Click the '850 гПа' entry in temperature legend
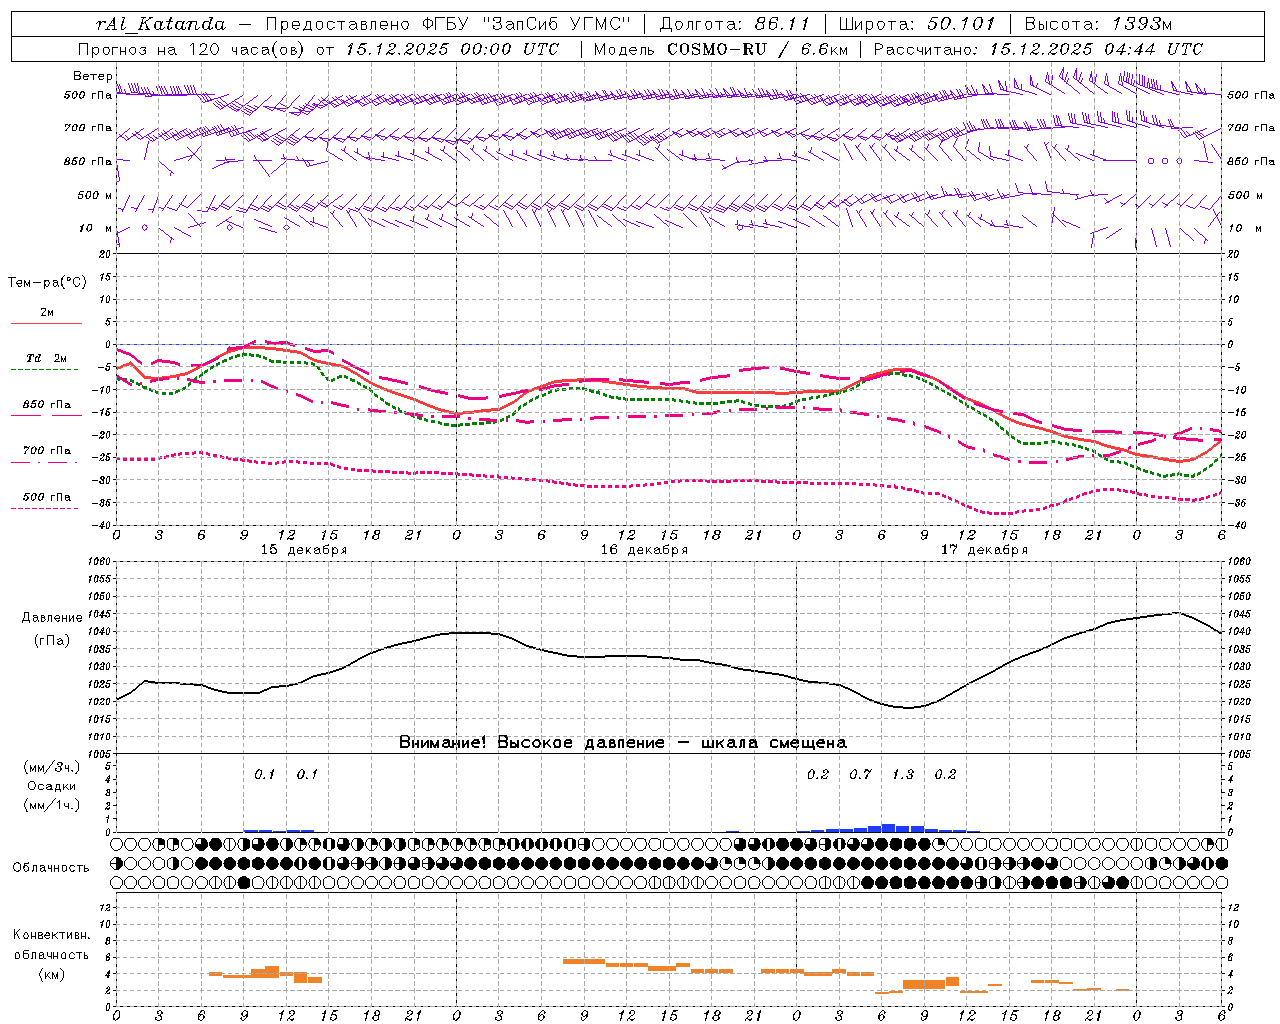The height and width of the screenshot is (1024, 1280). pyautogui.click(x=47, y=405)
